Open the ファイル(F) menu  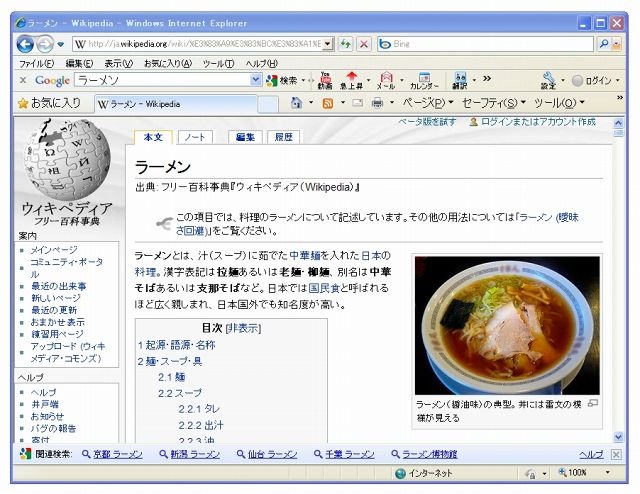[x=36, y=63]
